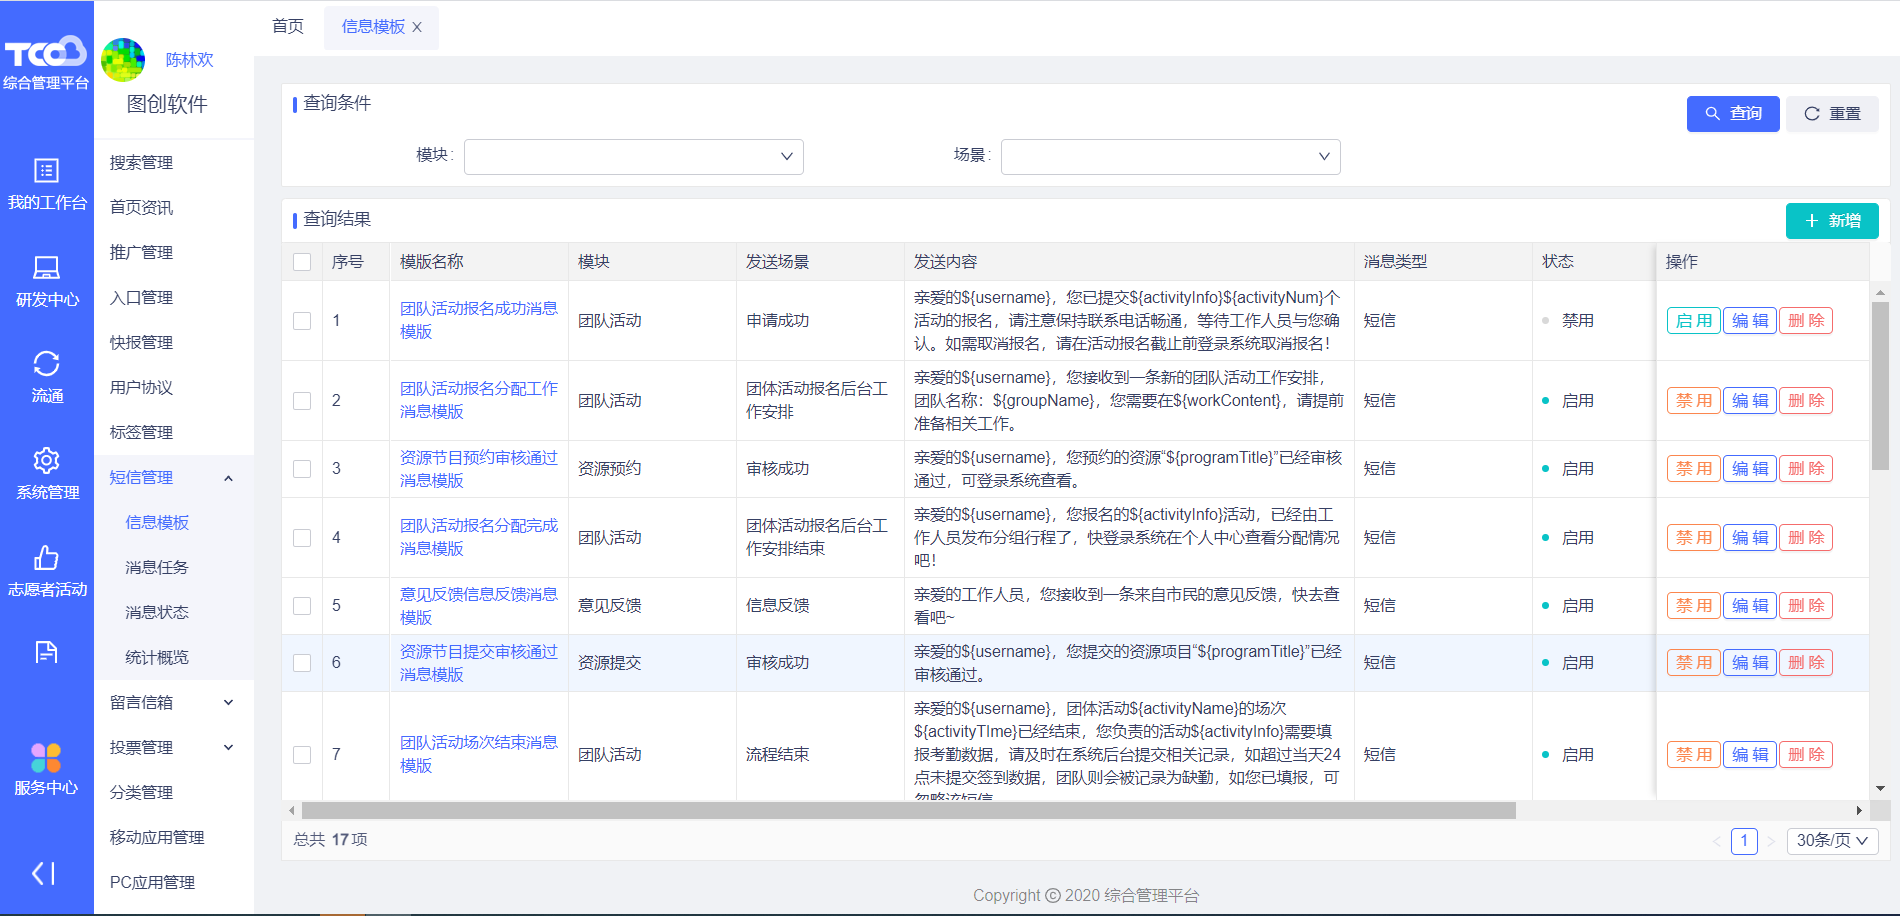1900x916 pixels.
Task: Click 删除 button in row 7
Action: pyautogui.click(x=1806, y=755)
